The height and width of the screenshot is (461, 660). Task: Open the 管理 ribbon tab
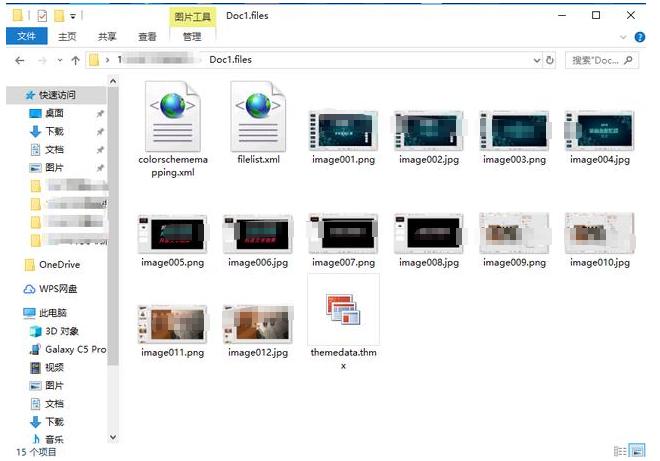click(192, 37)
